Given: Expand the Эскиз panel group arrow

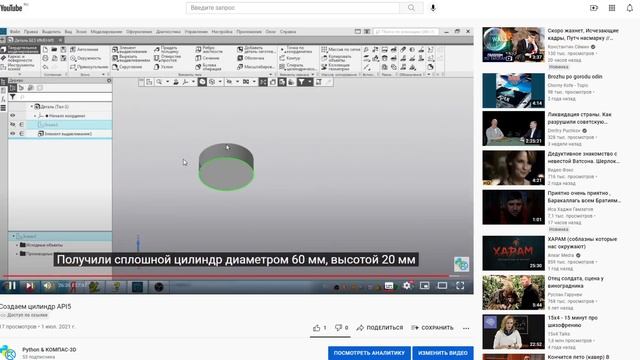Looking at the screenshot, I should point(103,75).
